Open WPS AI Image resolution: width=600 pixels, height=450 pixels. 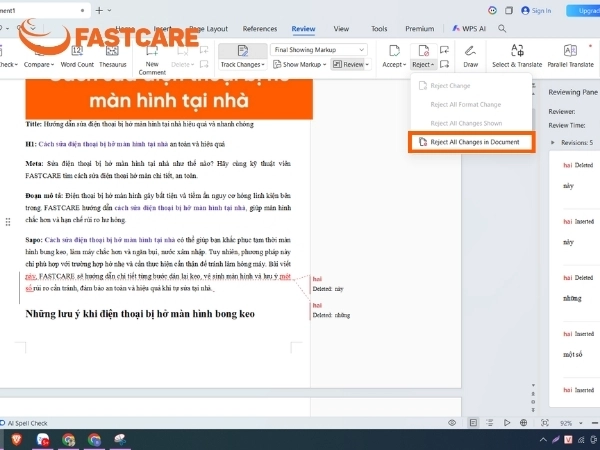pyautogui.click(x=469, y=29)
